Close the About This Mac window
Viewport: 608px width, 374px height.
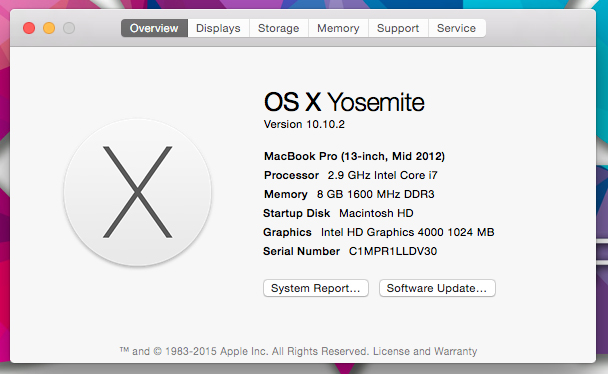pyautogui.click(x=29, y=28)
